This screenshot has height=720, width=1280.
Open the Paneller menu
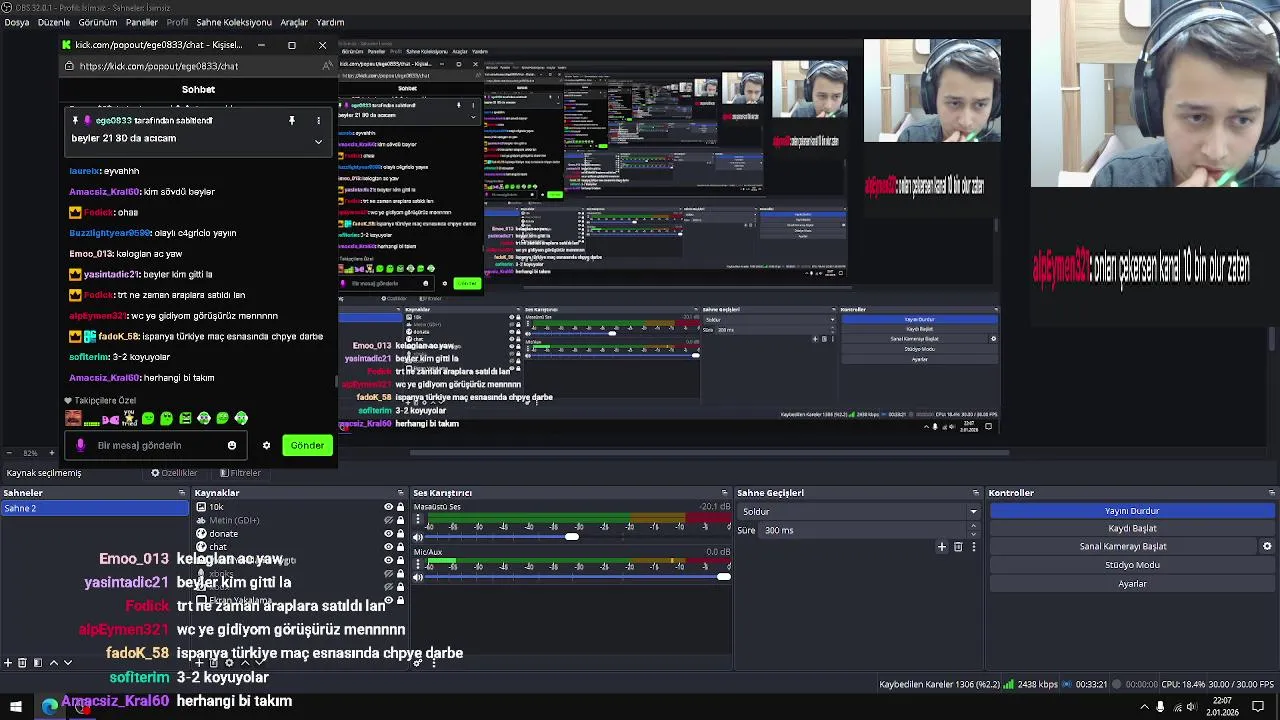(141, 22)
